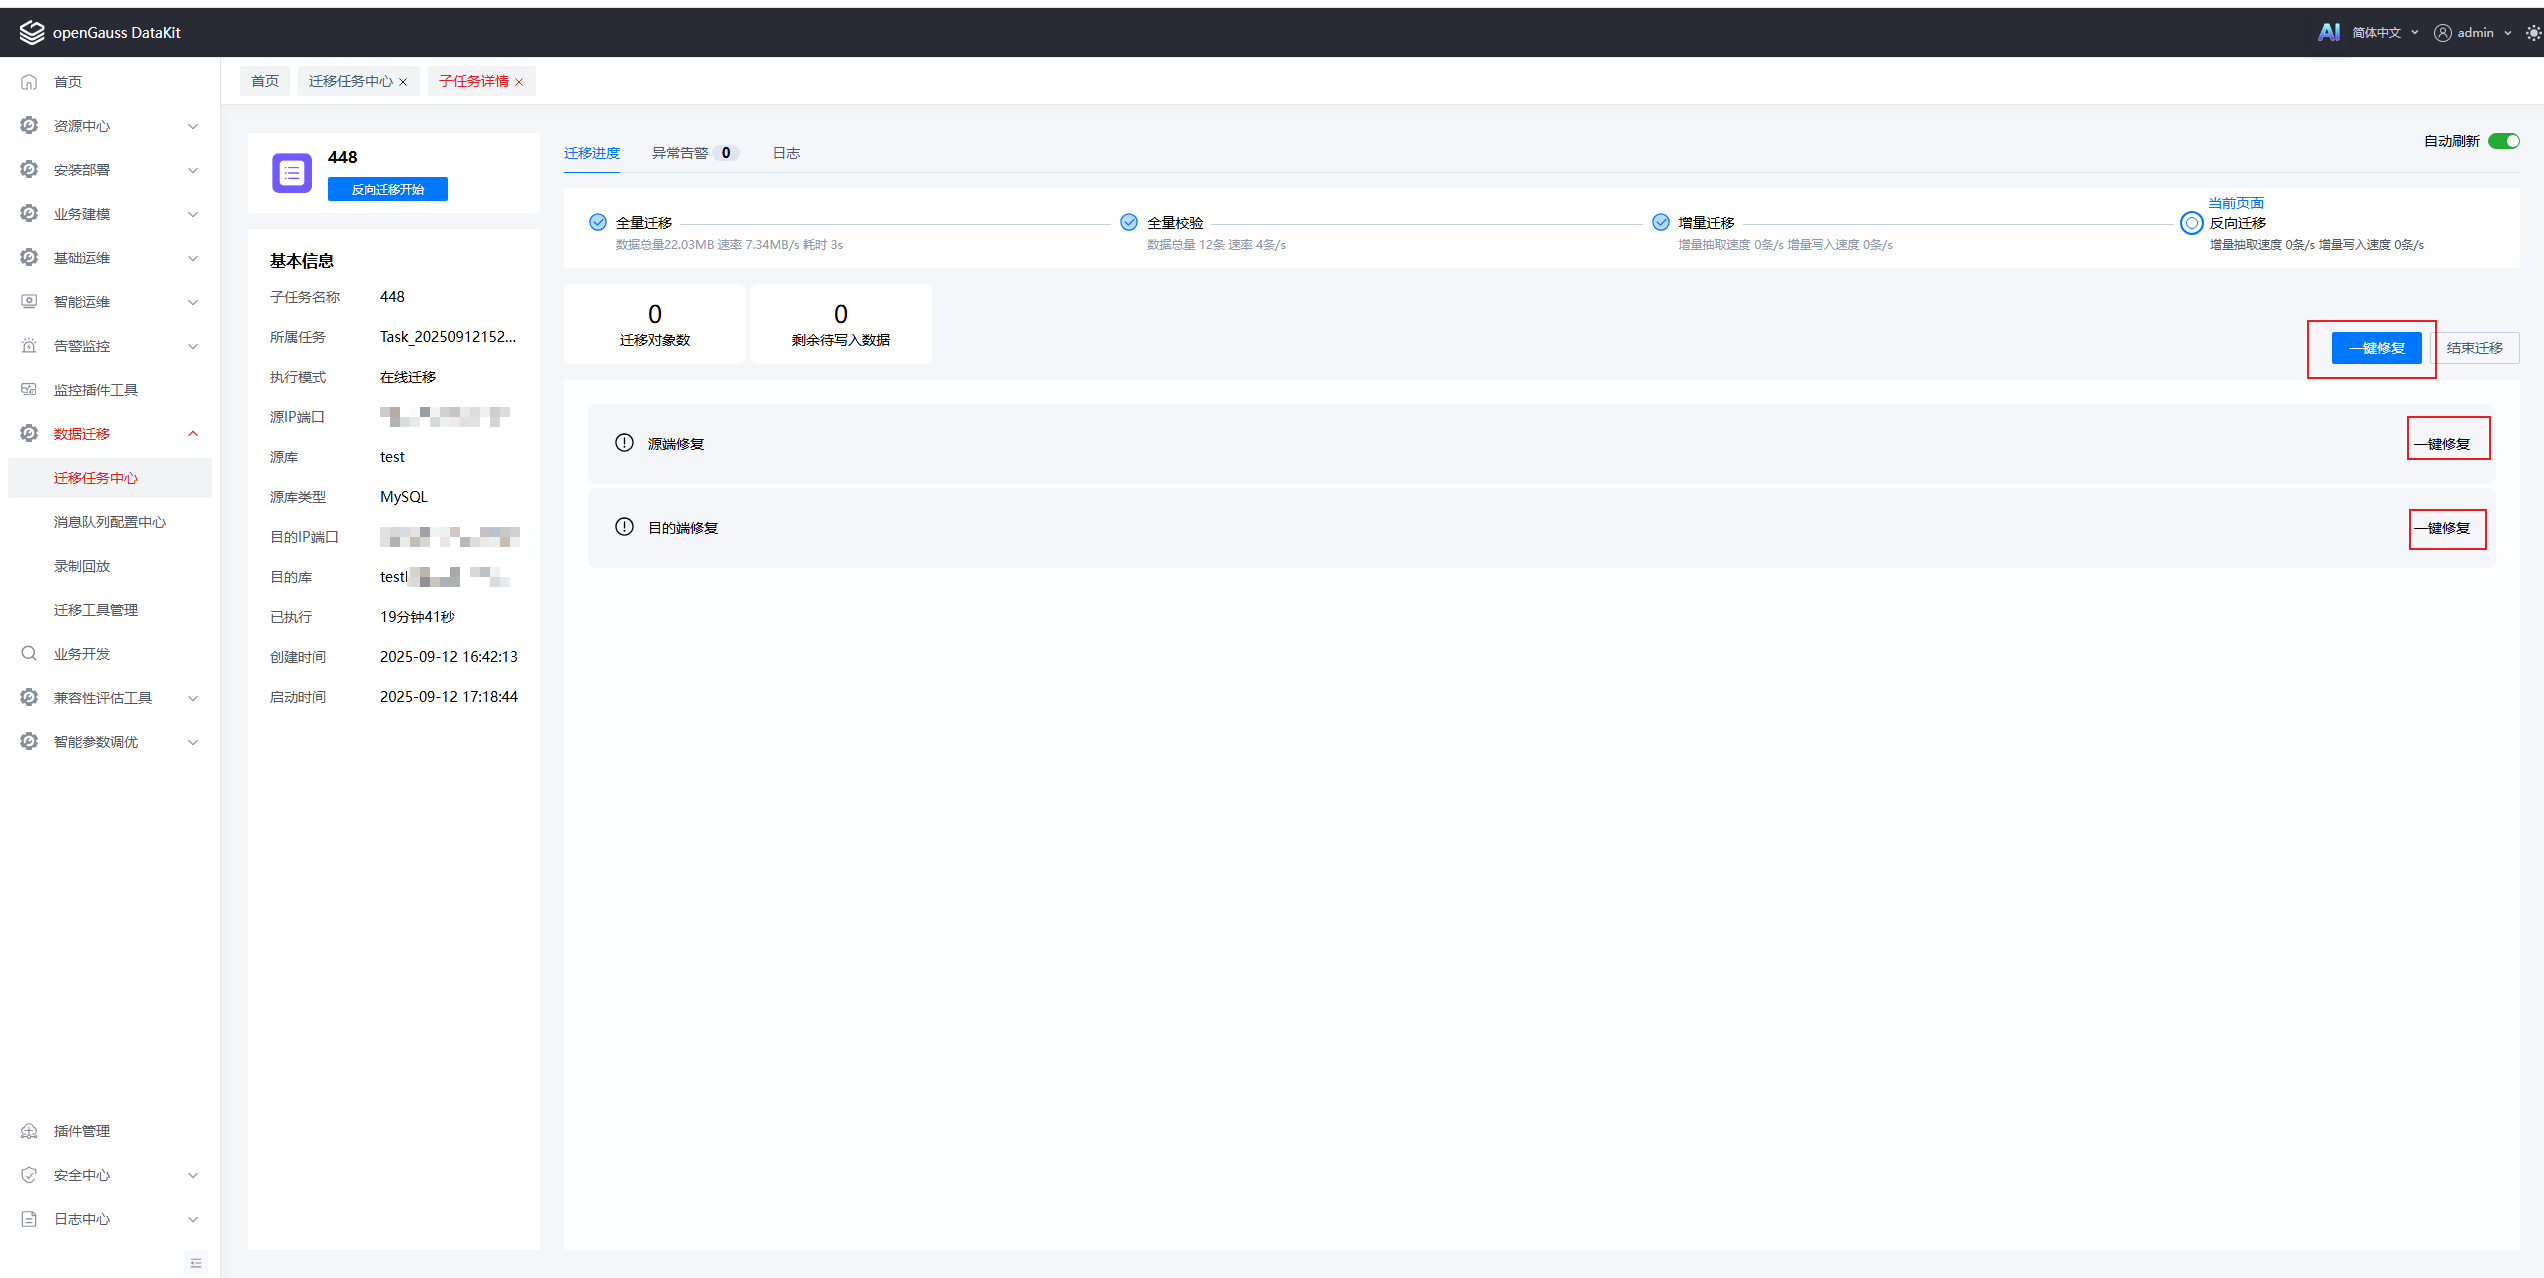Viewport: 2544px width, 1278px height.
Task: Click the alarm monitoring bell icon
Action: pos(29,346)
